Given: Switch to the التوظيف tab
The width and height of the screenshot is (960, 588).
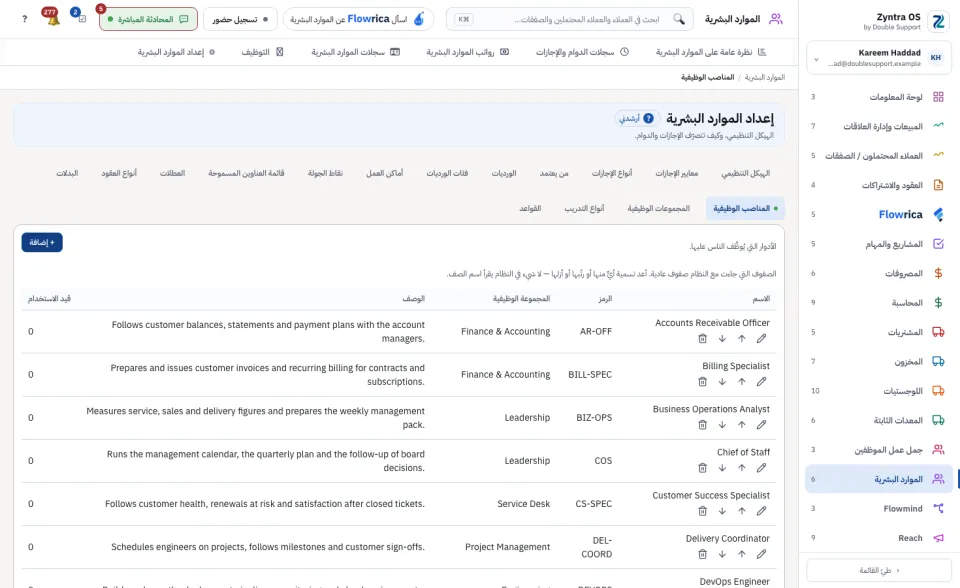Looking at the screenshot, I should pyautogui.click(x=262, y=52).
